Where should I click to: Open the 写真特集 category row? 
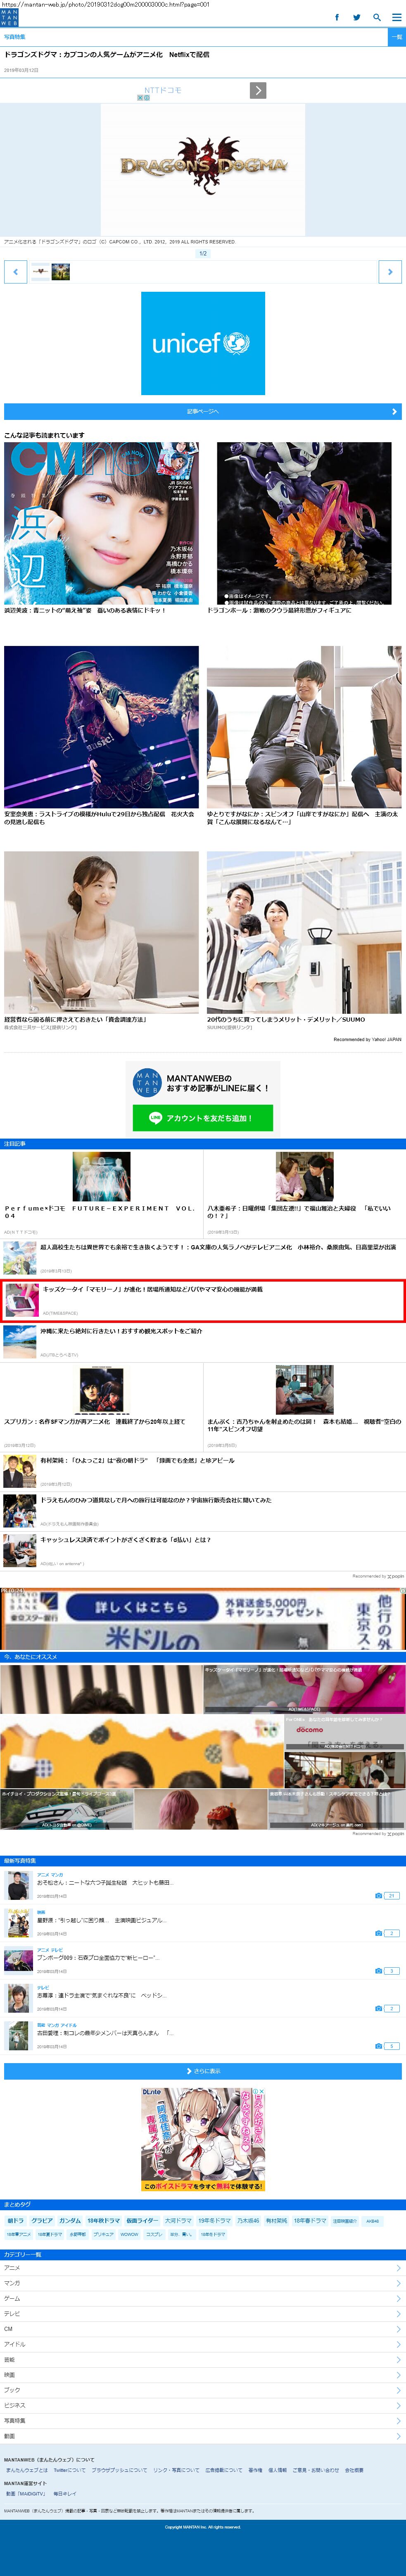[203, 2421]
